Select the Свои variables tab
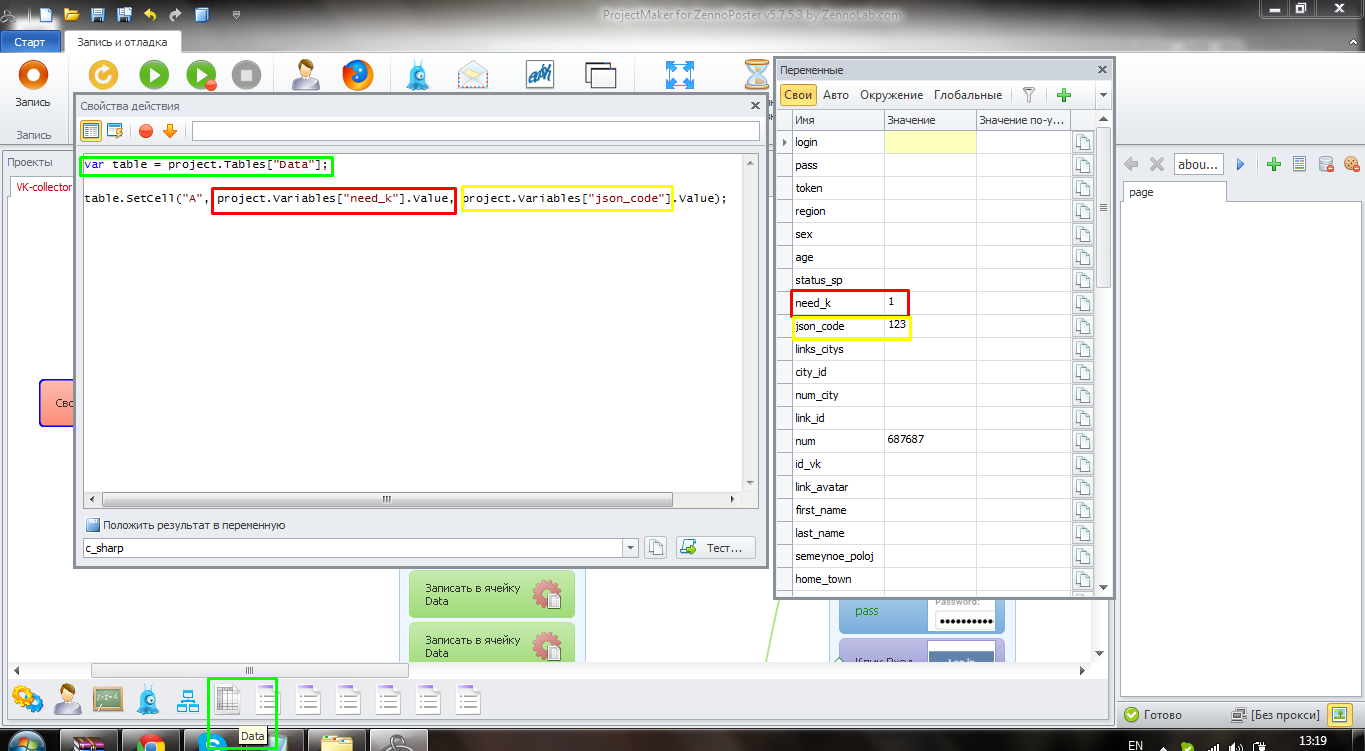Viewport: 1365px width, 751px height. point(798,95)
